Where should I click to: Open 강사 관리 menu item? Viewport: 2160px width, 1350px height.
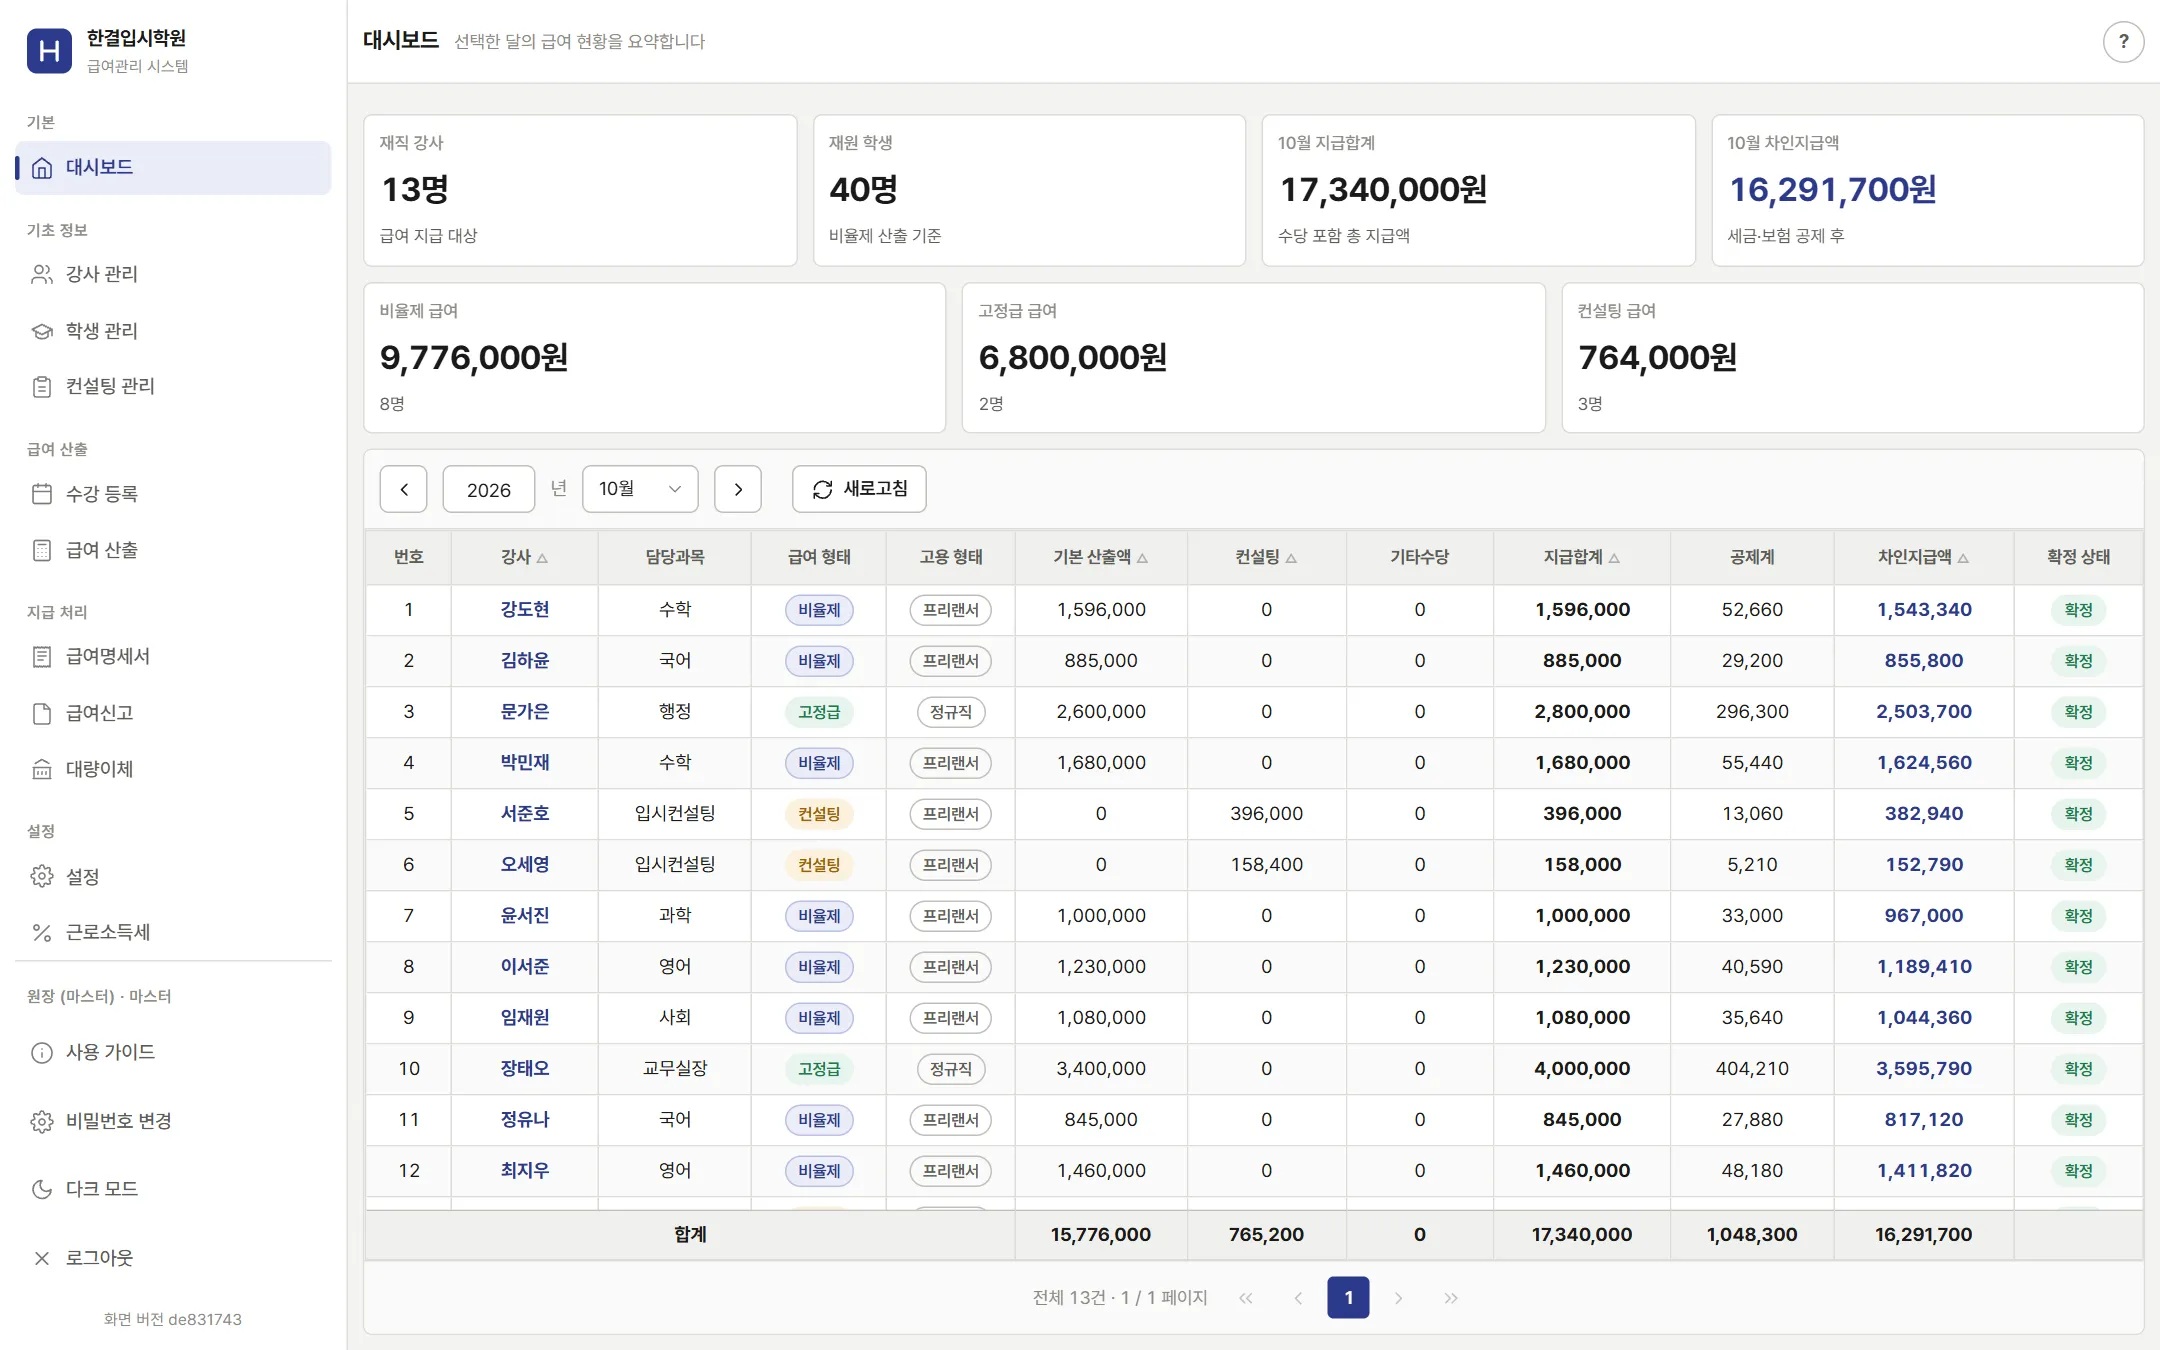click(x=173, y=274)
